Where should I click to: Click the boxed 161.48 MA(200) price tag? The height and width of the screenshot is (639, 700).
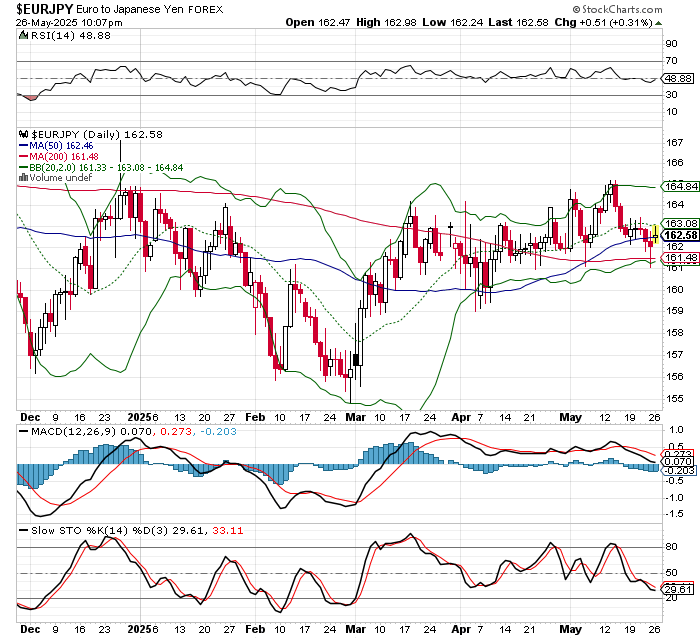pos(681,258)
